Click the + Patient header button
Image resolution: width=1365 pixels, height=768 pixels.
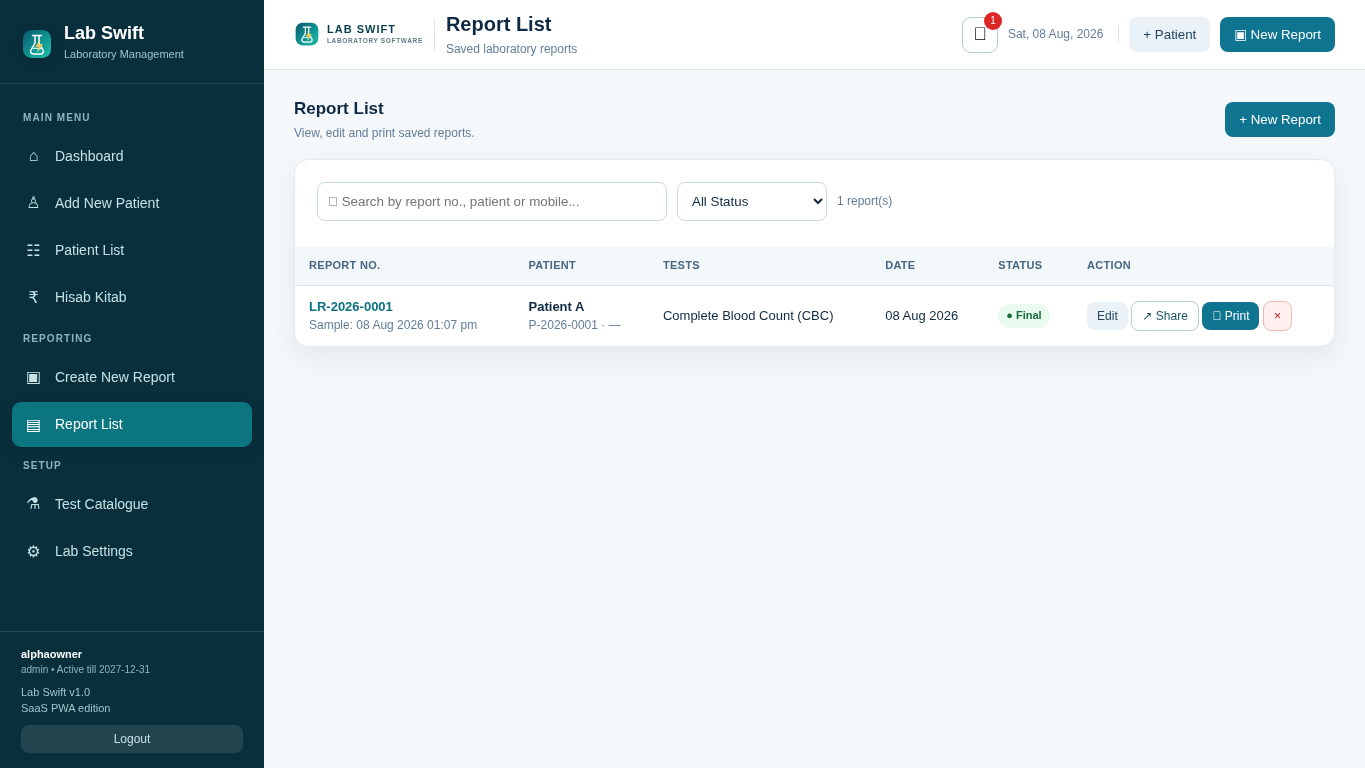[1169, 34]
